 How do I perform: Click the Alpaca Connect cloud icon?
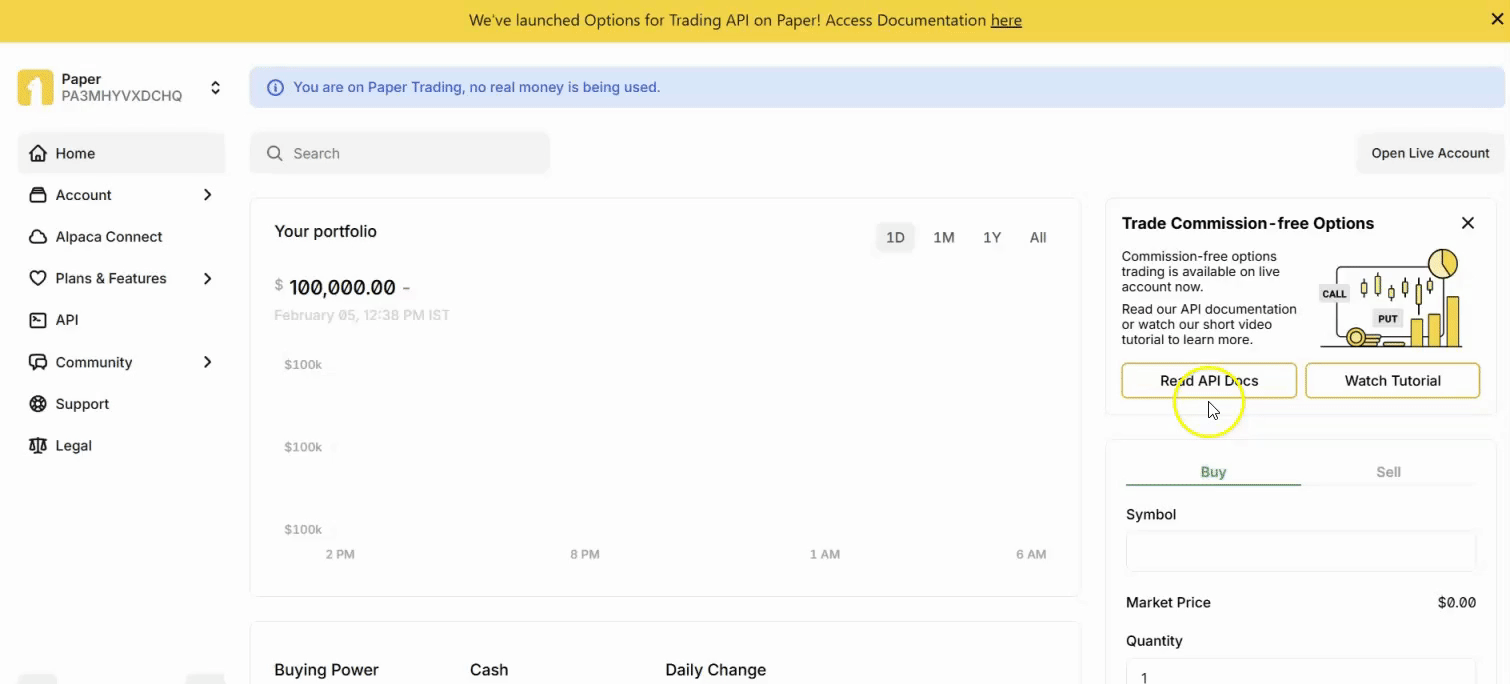pos(38,237)
